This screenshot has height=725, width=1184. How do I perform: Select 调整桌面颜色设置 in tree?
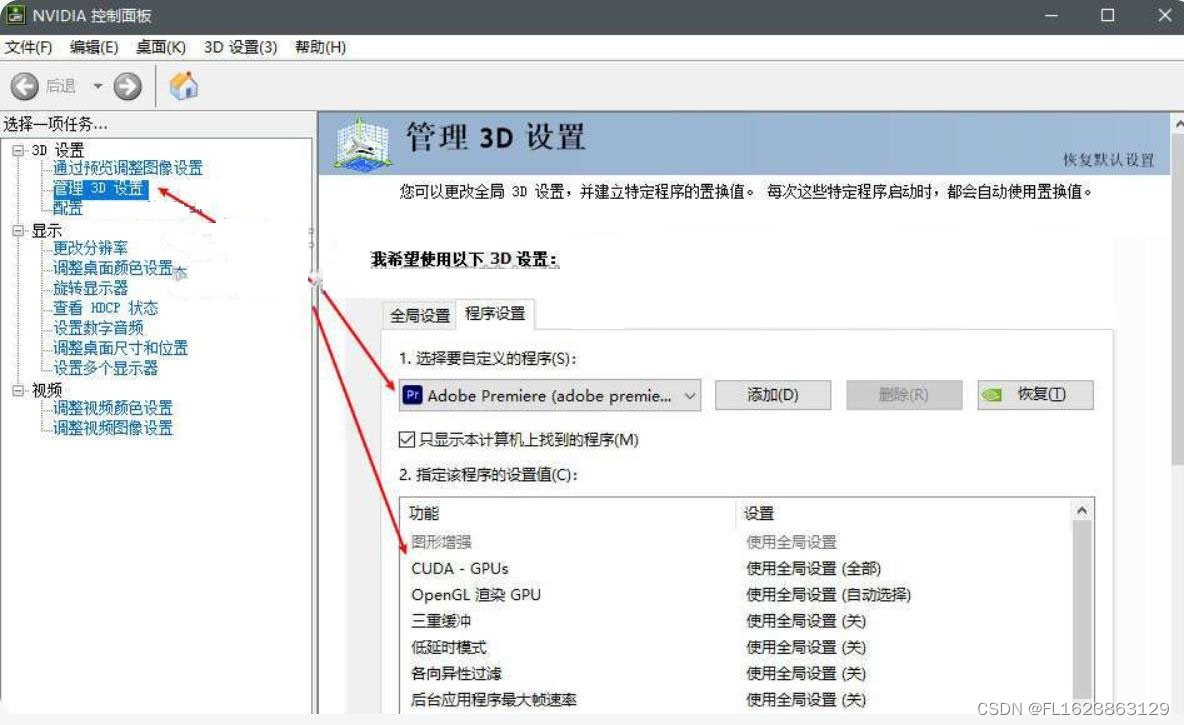pos(113,268)
